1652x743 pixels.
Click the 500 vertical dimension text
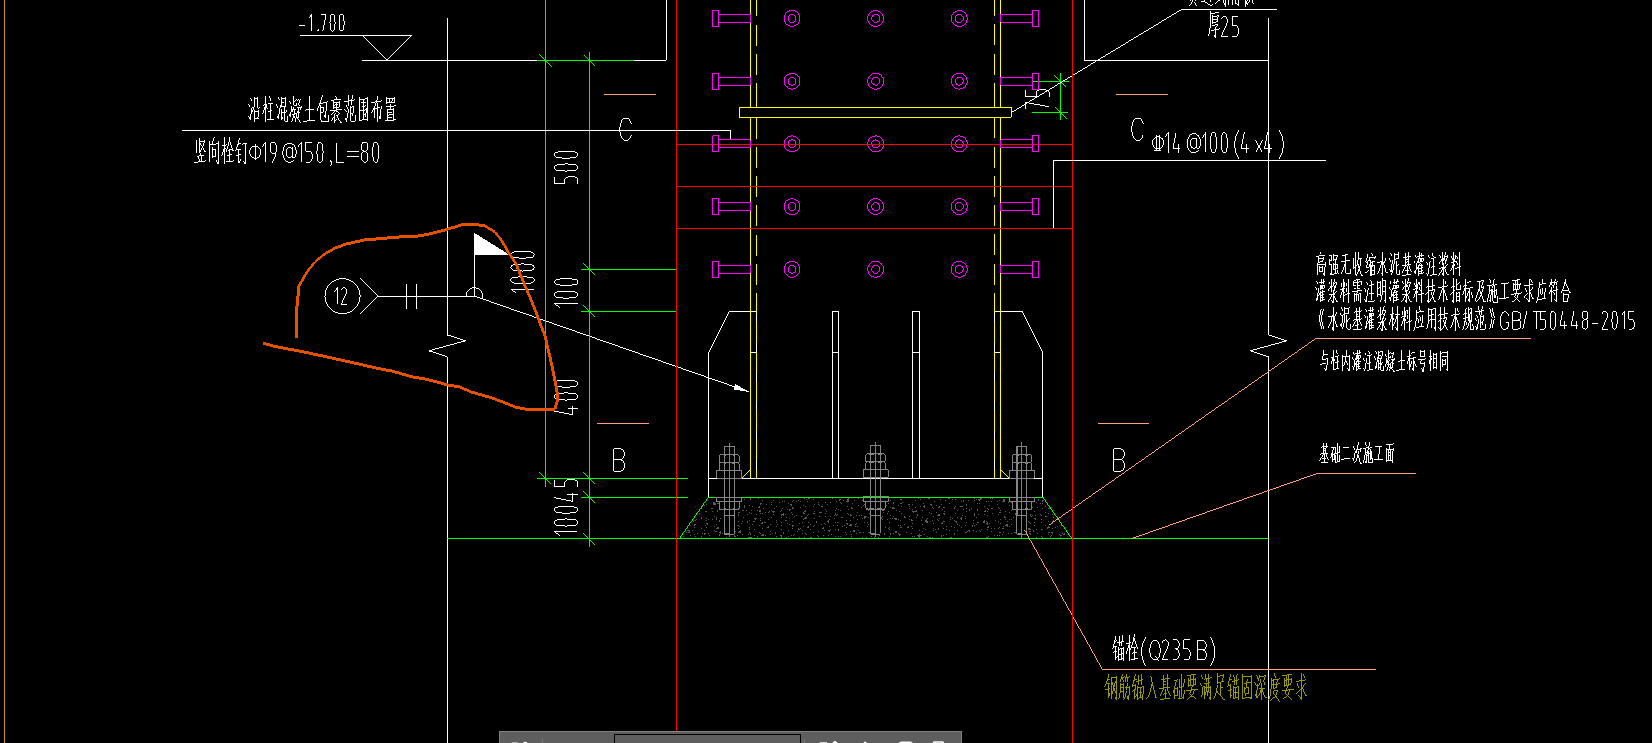566,167
